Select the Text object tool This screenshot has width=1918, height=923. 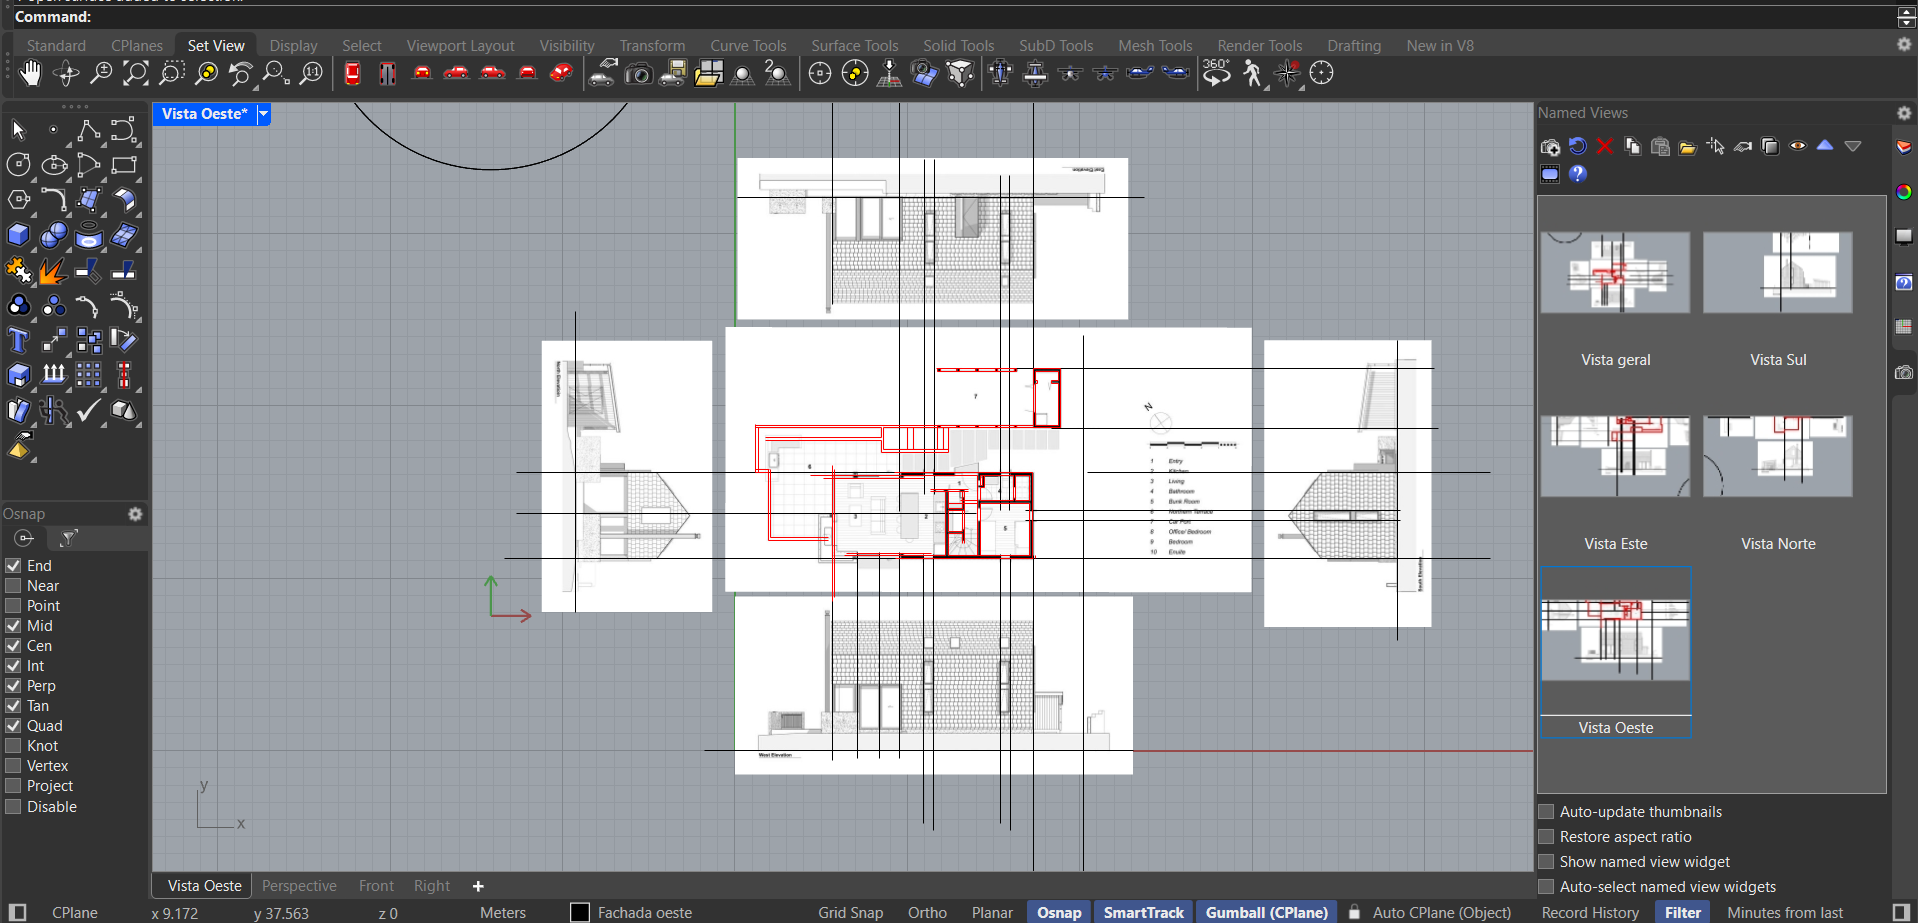19,341
